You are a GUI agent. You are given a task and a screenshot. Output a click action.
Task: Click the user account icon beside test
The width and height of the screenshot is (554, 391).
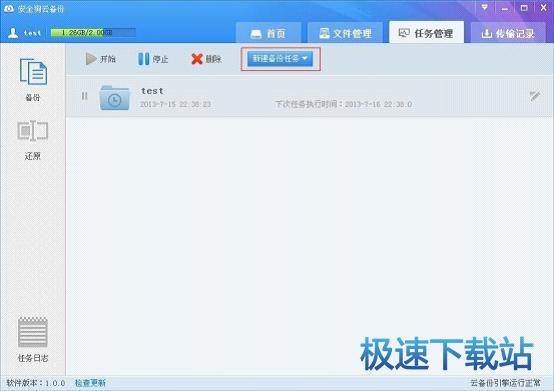pyautogui.click(x=13, y=33)
